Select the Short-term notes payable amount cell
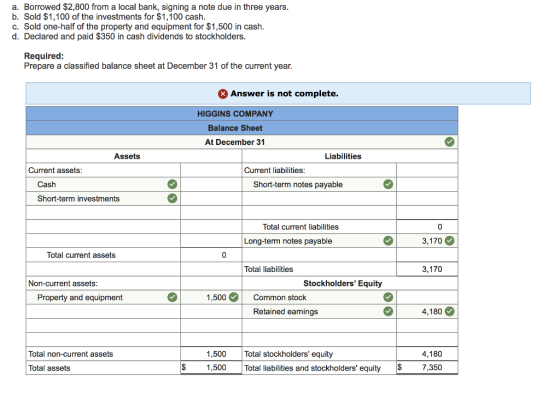The height and width of the screenshot is (404, 560). [x=427, y=184]
